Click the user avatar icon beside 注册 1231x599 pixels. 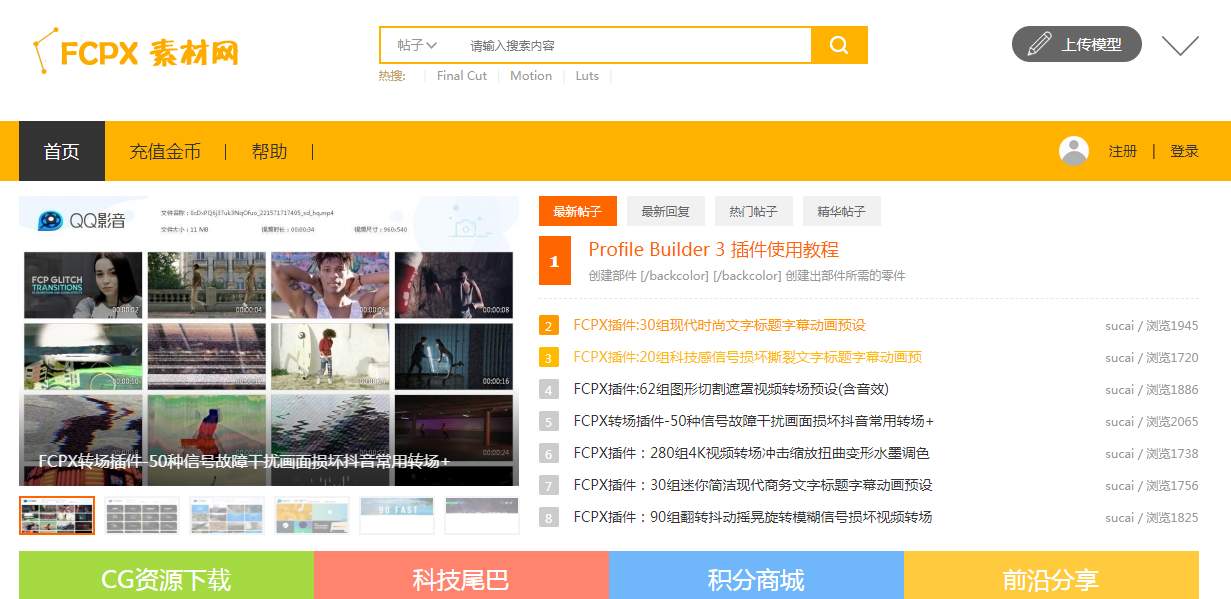[1073, 150]
